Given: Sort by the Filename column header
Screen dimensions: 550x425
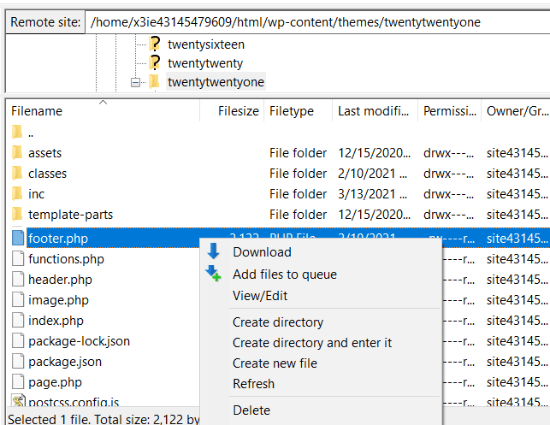Looking at the screenshot, I should tap(37, 111).
